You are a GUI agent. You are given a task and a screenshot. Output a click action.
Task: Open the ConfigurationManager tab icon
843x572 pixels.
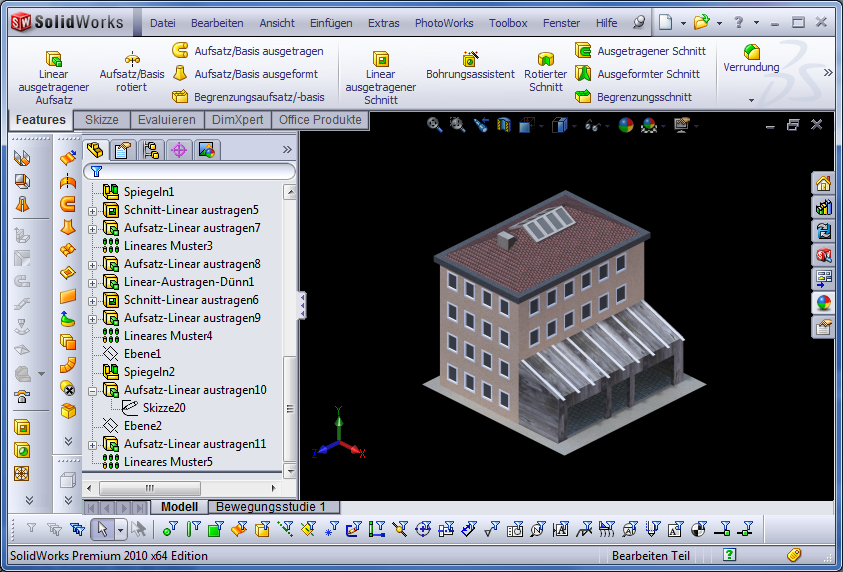coord(151,150)
